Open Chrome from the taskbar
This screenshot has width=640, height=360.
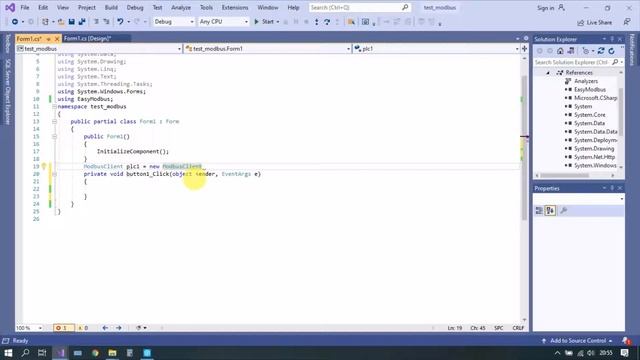95,353
